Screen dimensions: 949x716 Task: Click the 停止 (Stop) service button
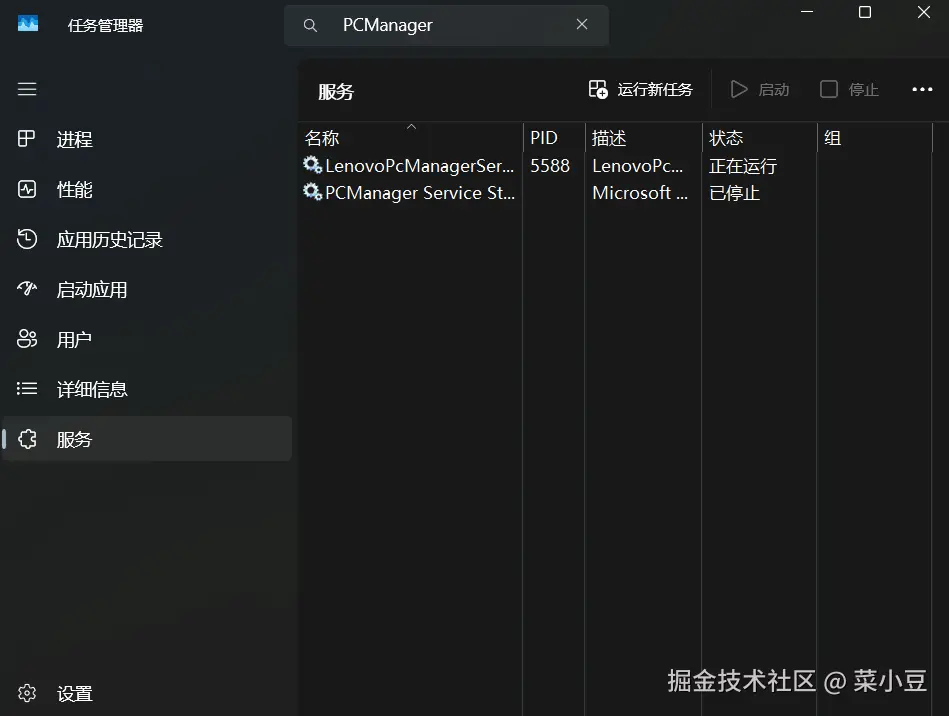[x=849, y=90]
